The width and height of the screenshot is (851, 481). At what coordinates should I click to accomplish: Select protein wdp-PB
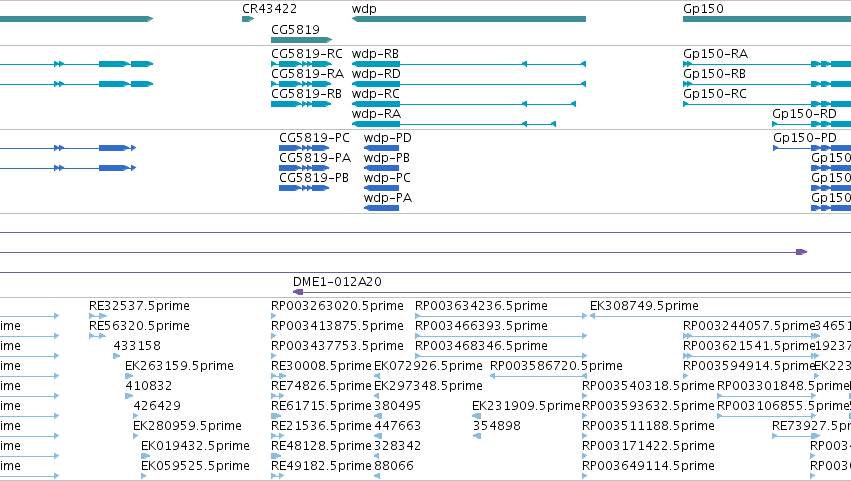click(381, 168)
